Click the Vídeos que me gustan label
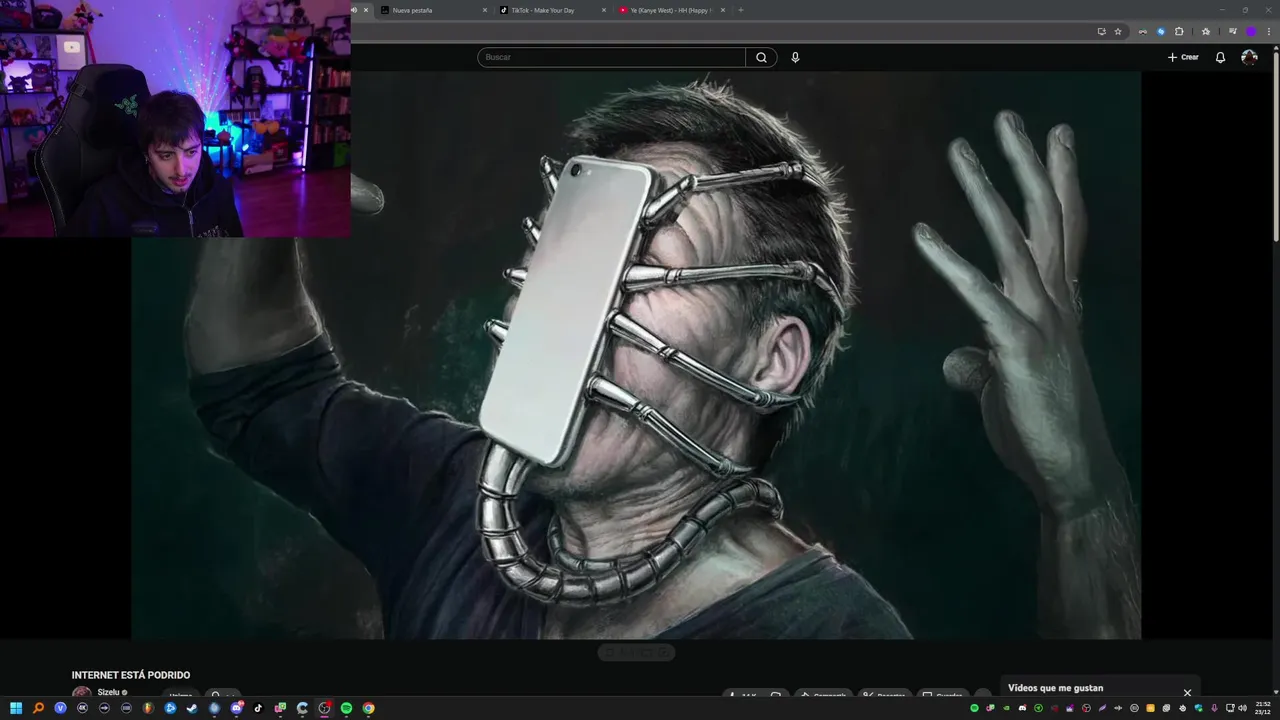 tap(1055, 688)
